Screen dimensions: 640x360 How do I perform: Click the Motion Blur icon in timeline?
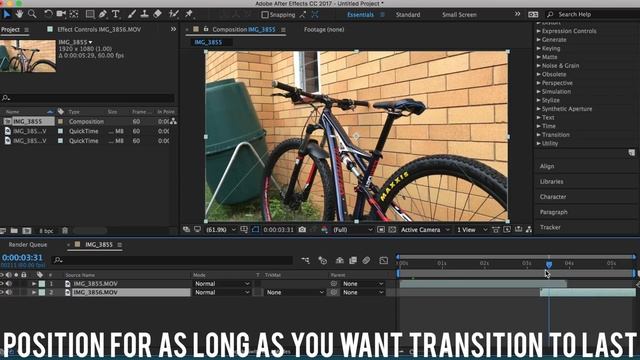[366, 260]
